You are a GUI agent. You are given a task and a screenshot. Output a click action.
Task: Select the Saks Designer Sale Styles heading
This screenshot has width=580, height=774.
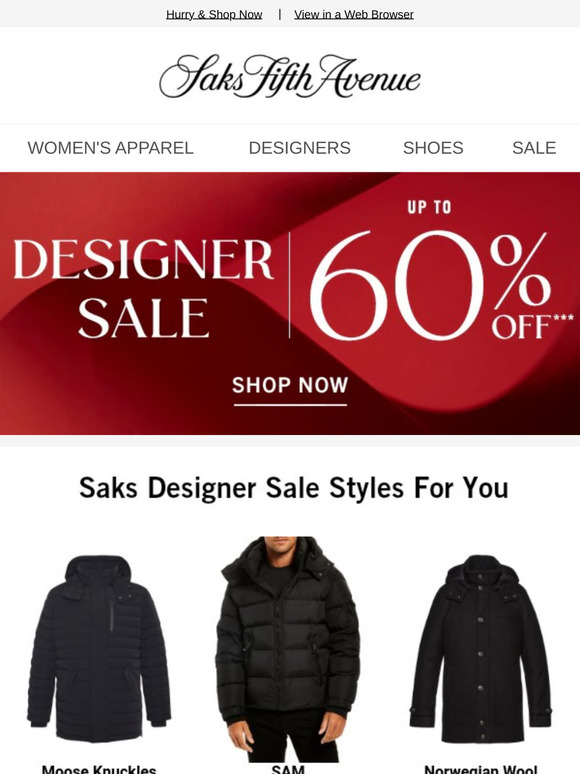[x=294, y=488]
